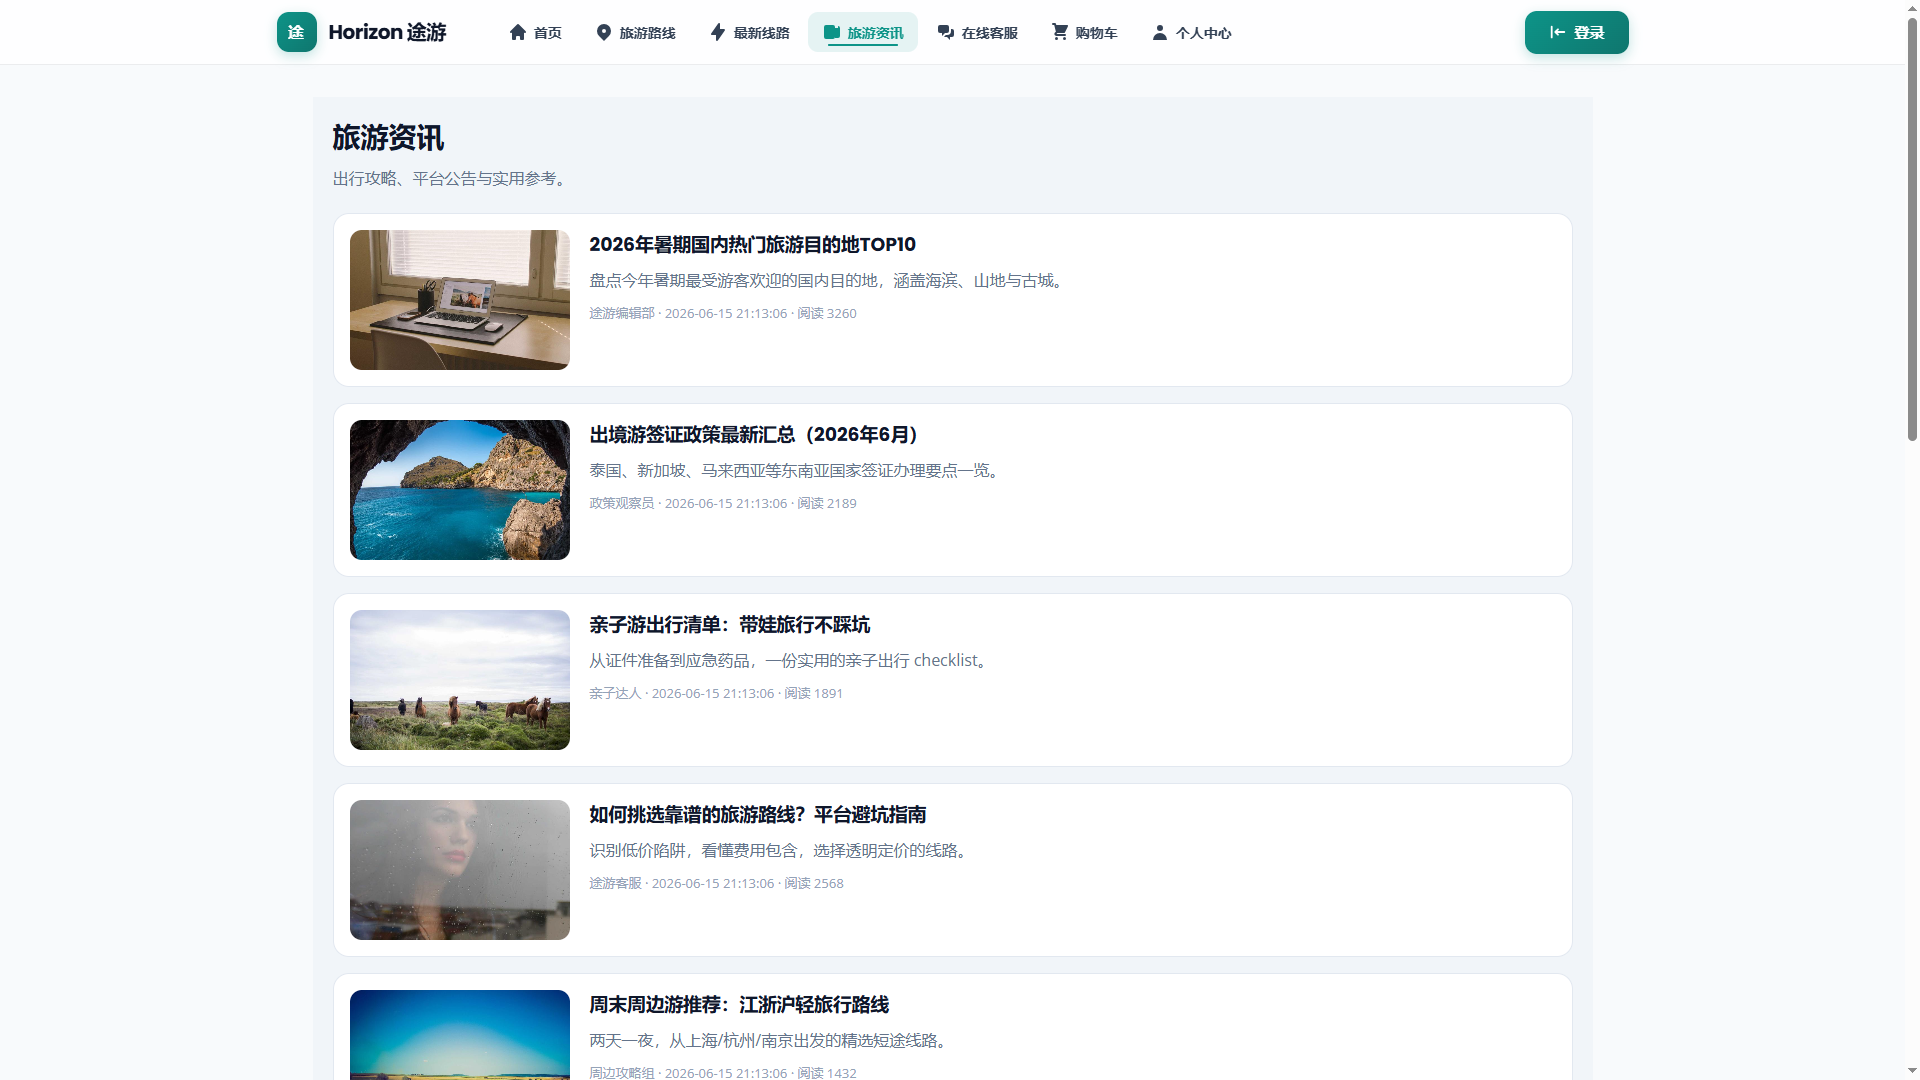
Task: Click the 旅游资讯 page heading
Action: [388, 138]
